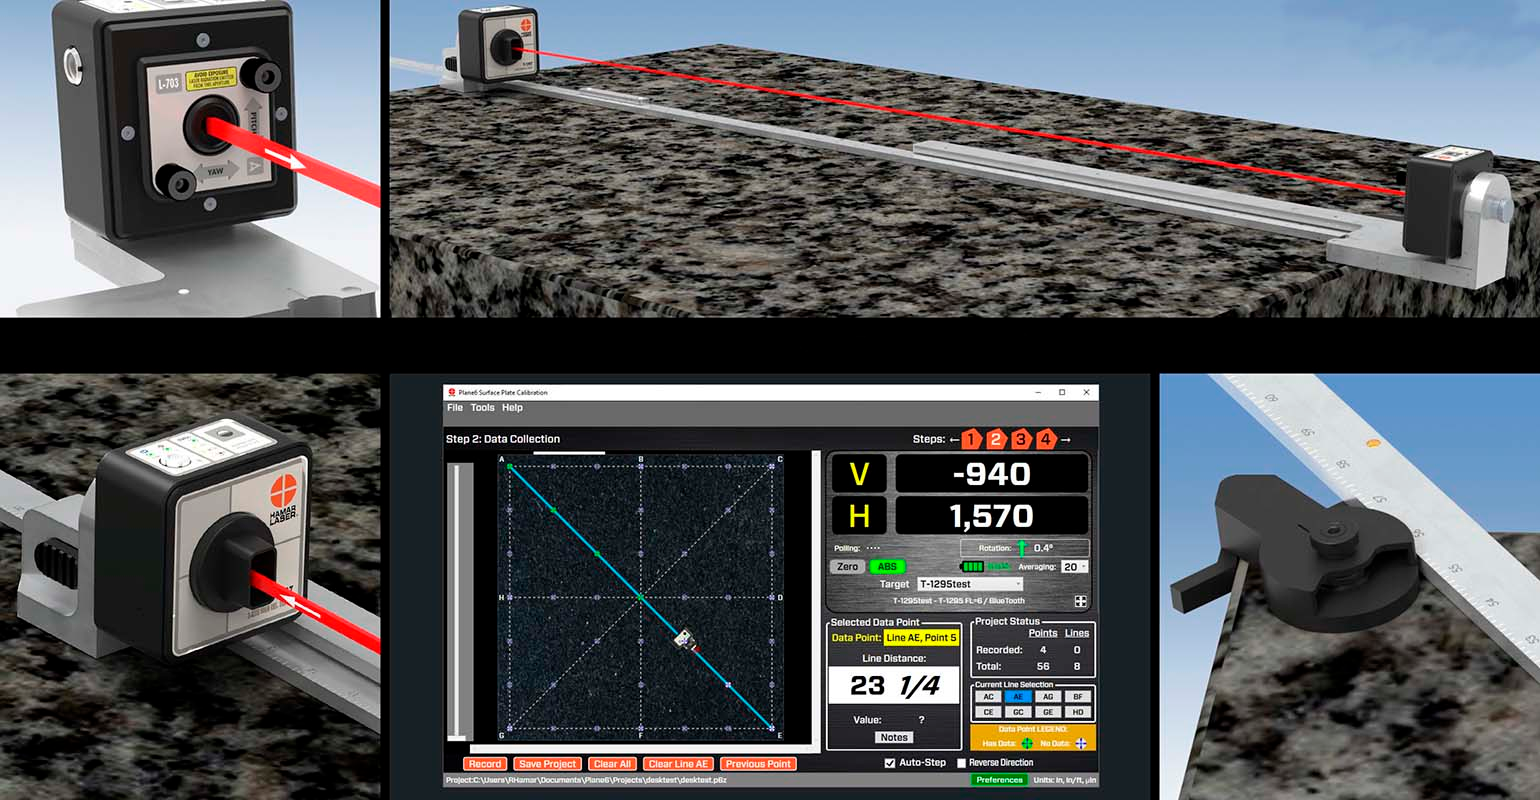Open the File menu
Screen dimensions: 1540x800
[455, 407]
